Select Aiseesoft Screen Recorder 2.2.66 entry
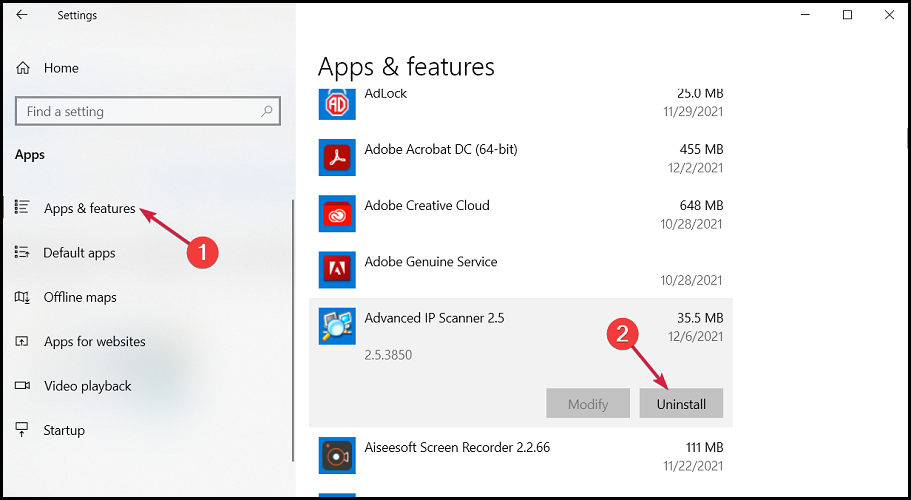 457,447
